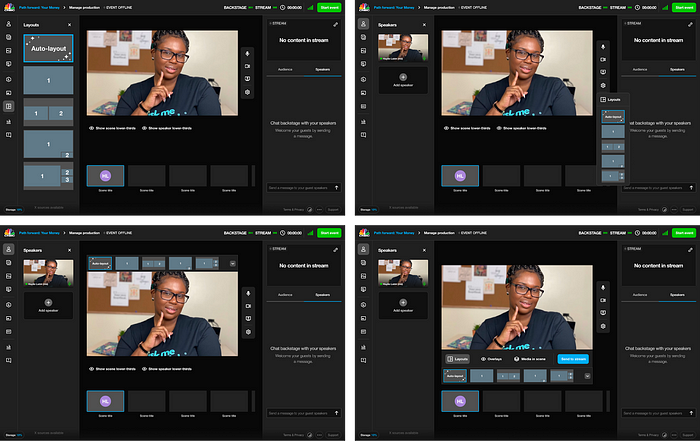
Task: Switch to Audience tab in top-left screenshot
Action: (x=285, y=70)
